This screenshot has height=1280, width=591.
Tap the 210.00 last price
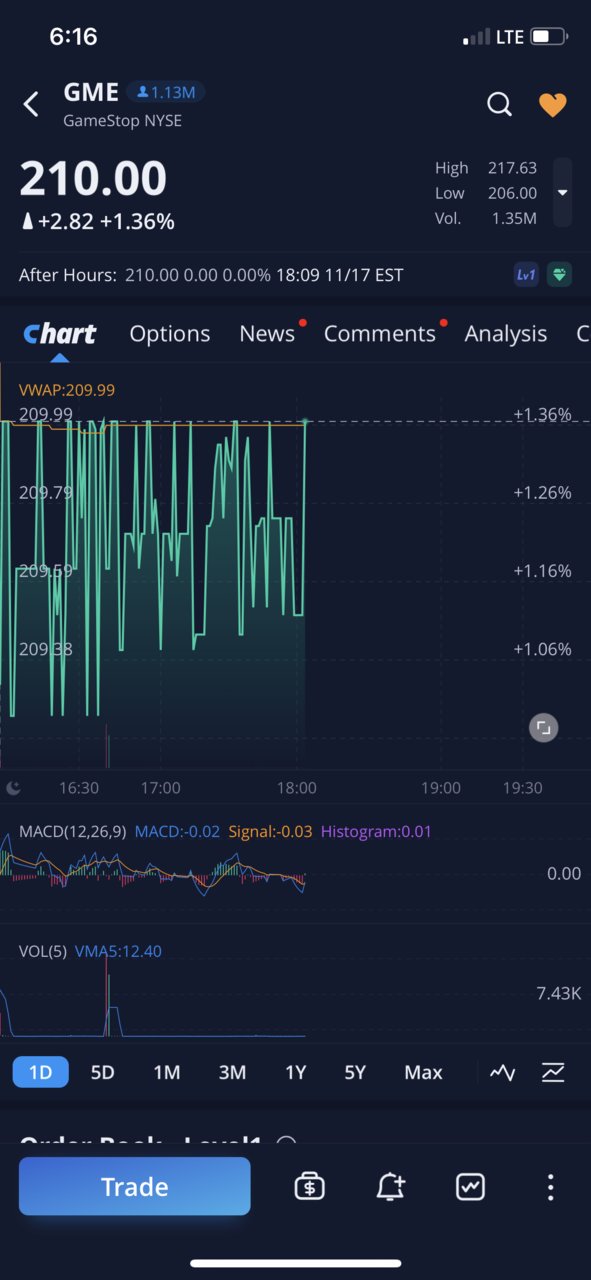93,179
